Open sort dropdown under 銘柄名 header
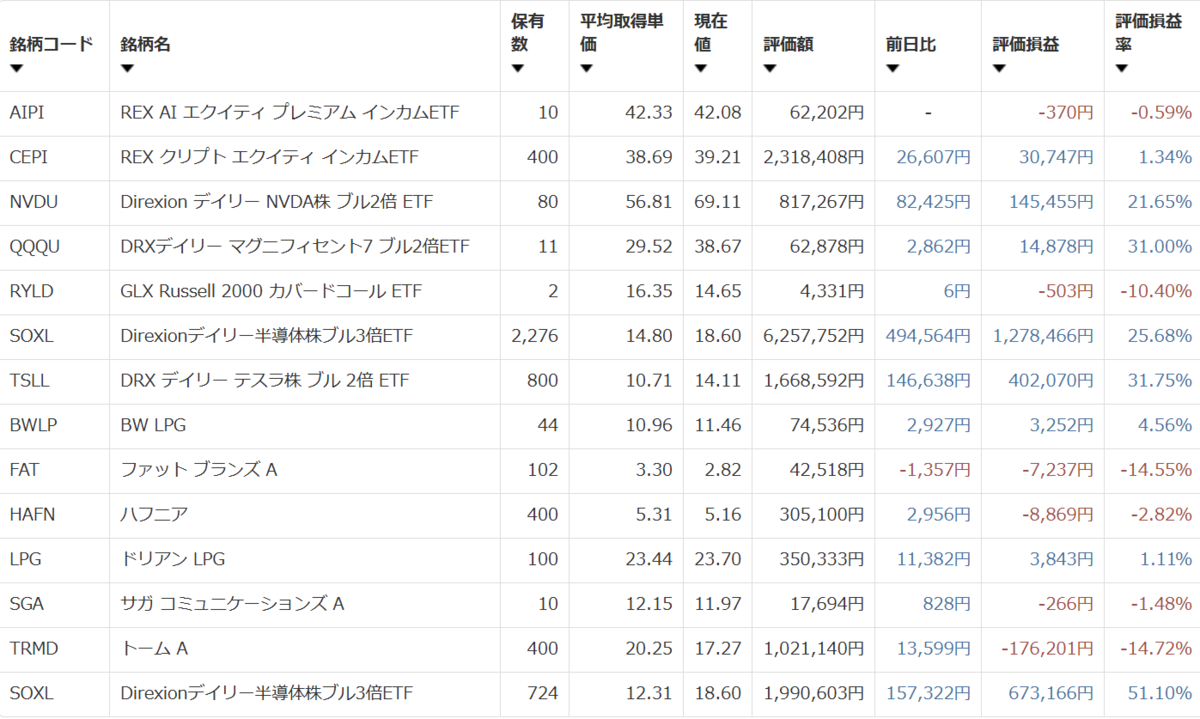 point(126,69)
